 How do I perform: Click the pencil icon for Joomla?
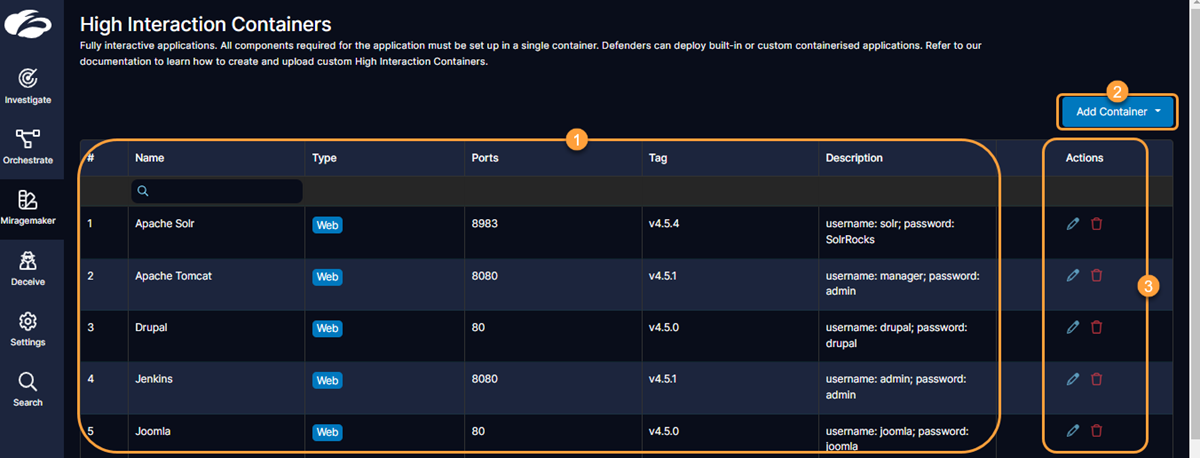[x=1073, y=430]
